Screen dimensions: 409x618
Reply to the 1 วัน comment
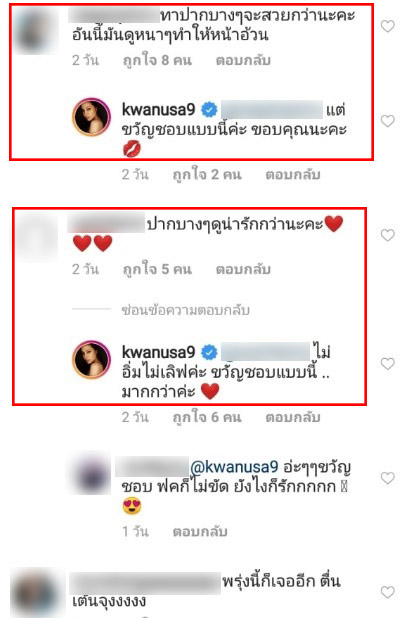point(200,532)
